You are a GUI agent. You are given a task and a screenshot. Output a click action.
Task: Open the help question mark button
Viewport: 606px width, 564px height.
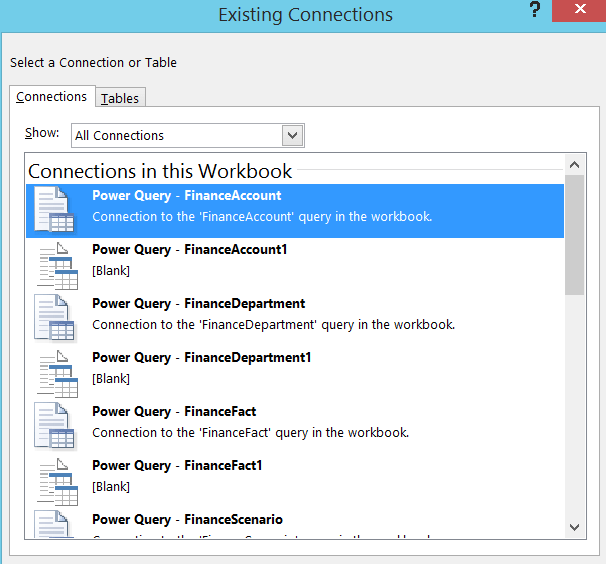535,11
